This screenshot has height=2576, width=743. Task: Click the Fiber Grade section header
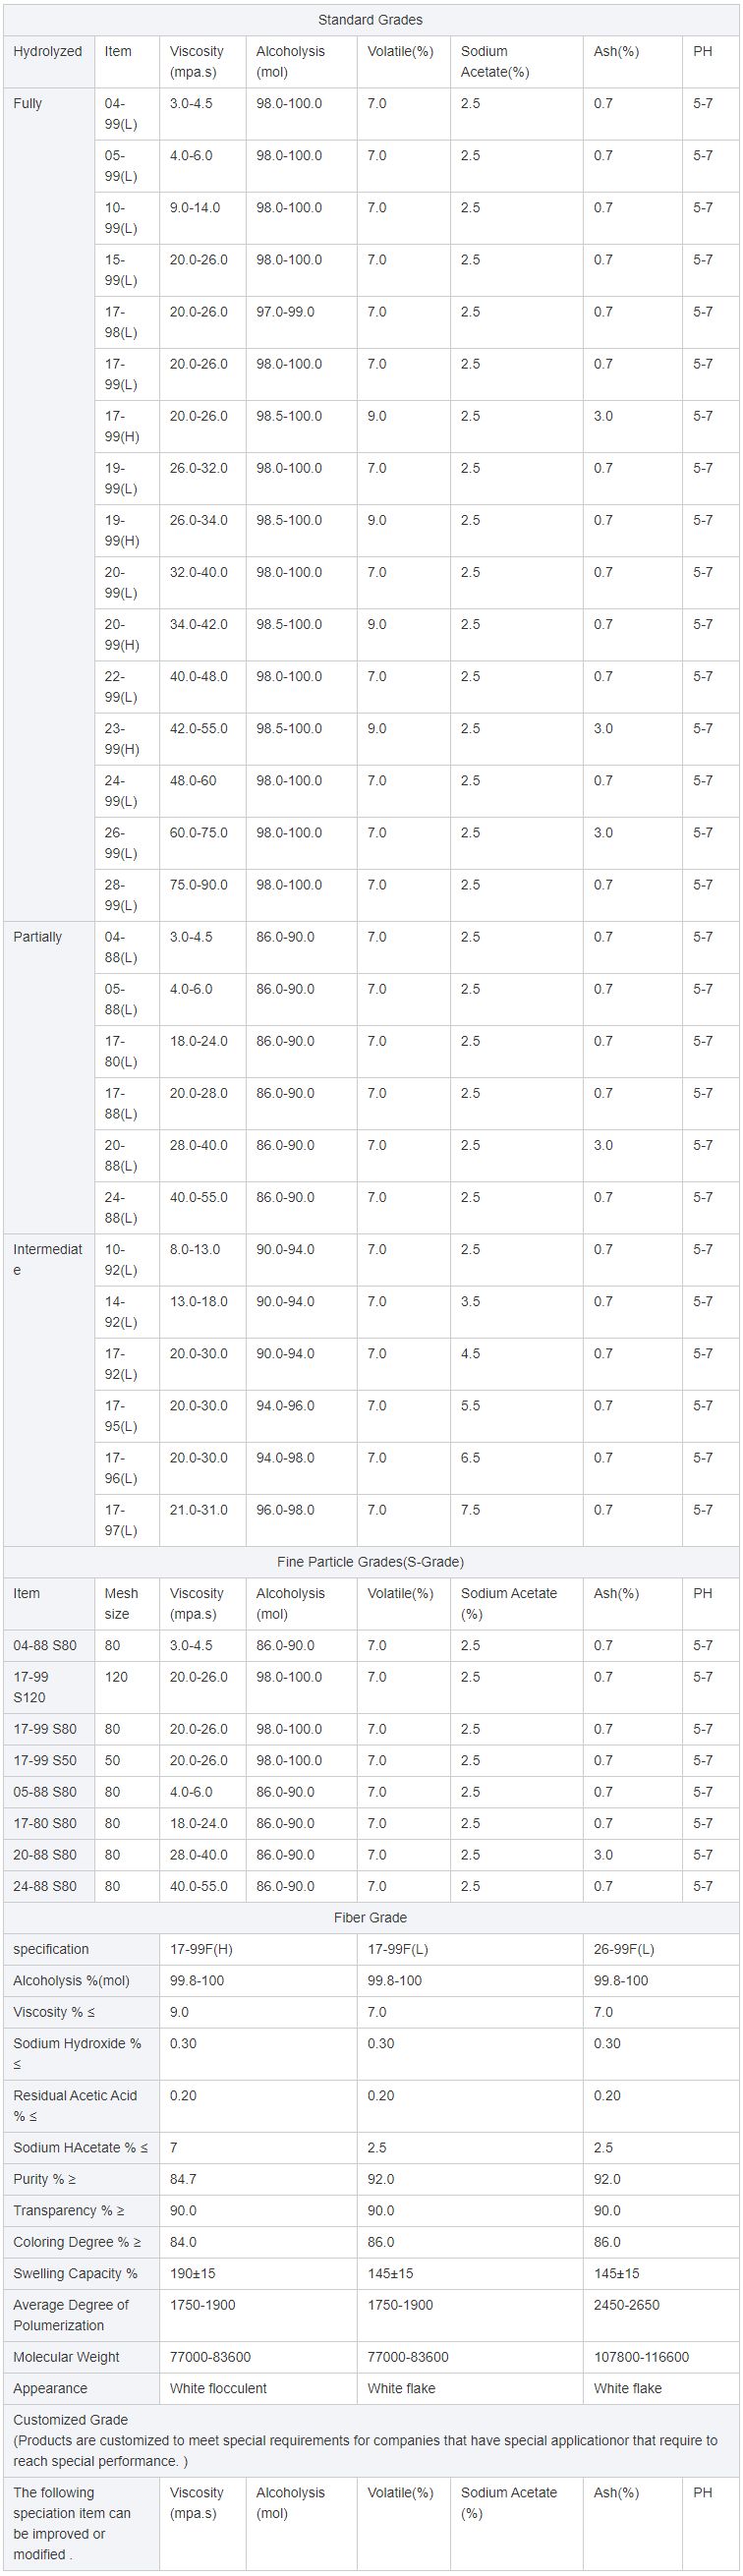pos(370,1917)
